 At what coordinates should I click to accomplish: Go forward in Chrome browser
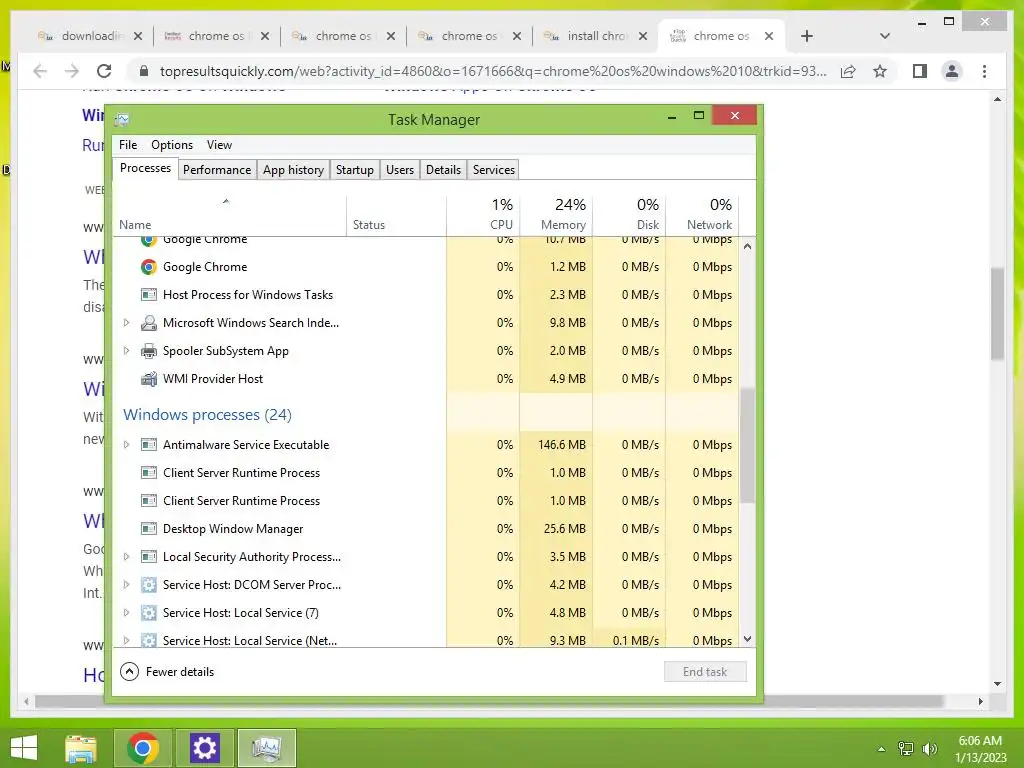point(72,71)
